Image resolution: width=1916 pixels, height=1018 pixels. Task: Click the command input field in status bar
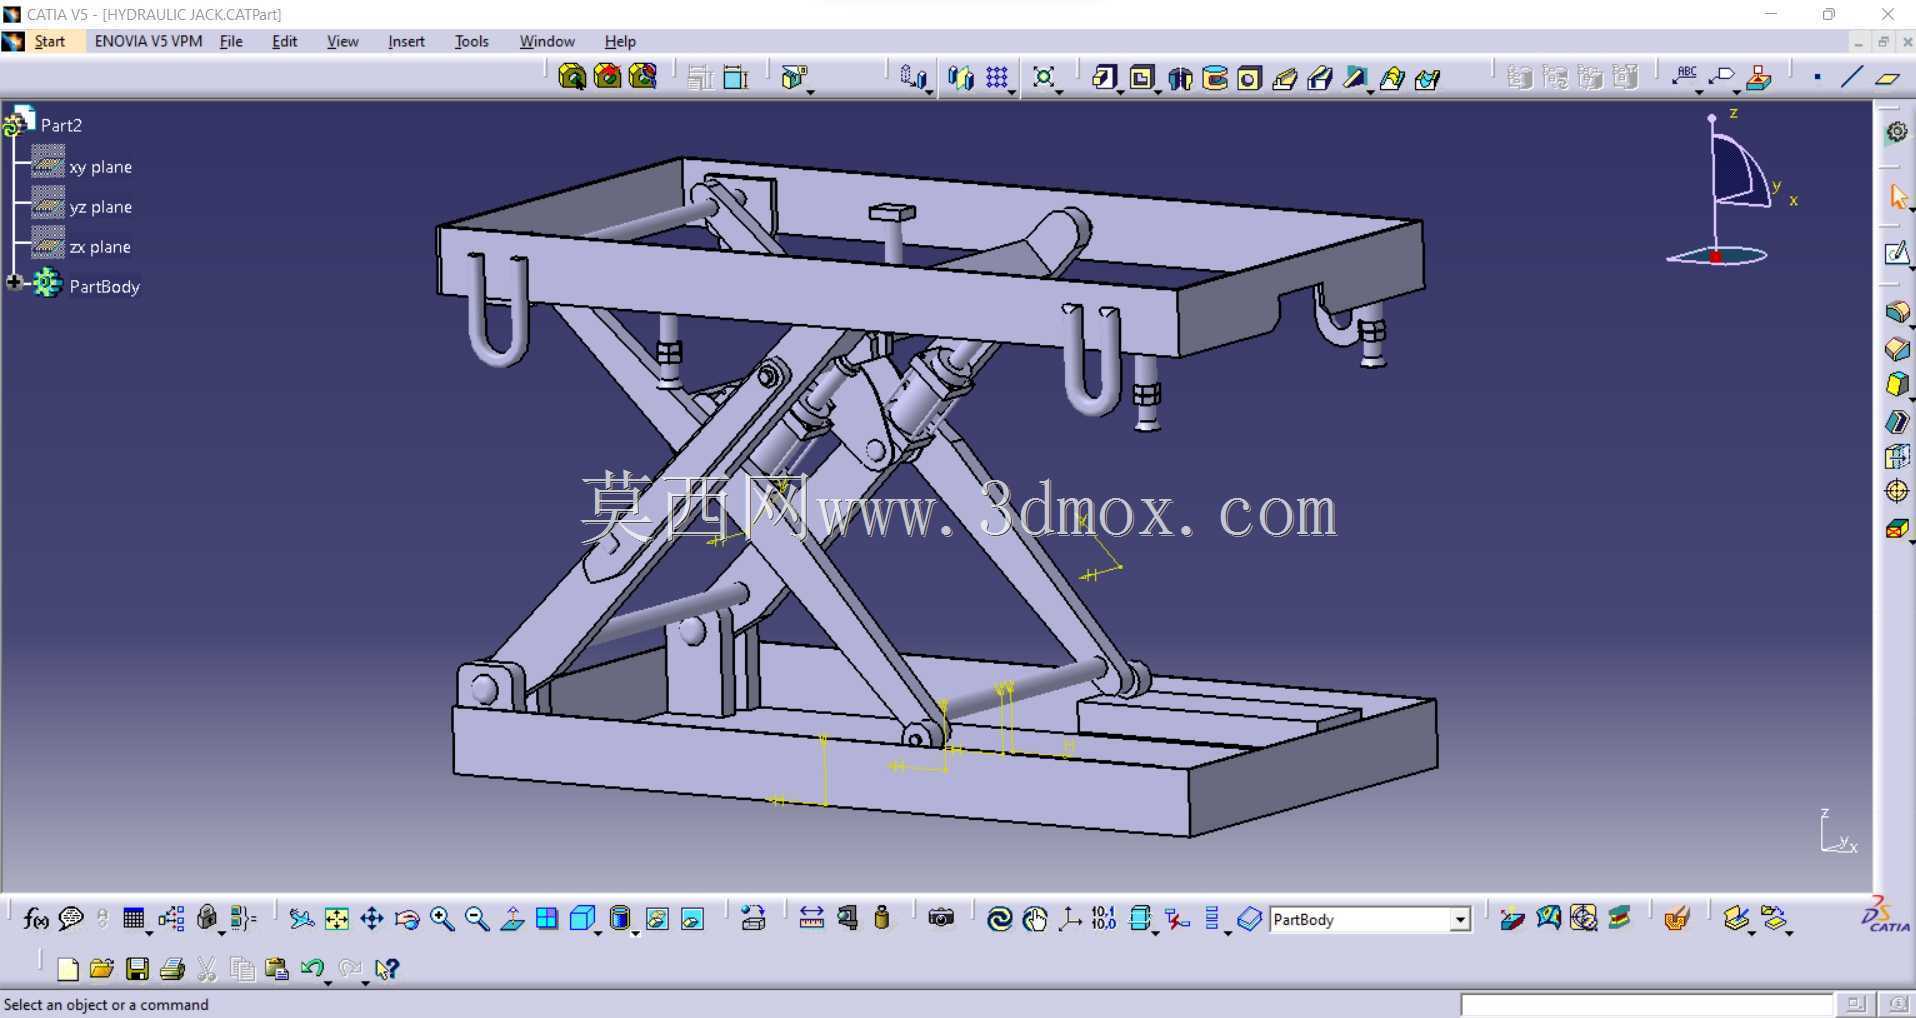point(1647,1004)
